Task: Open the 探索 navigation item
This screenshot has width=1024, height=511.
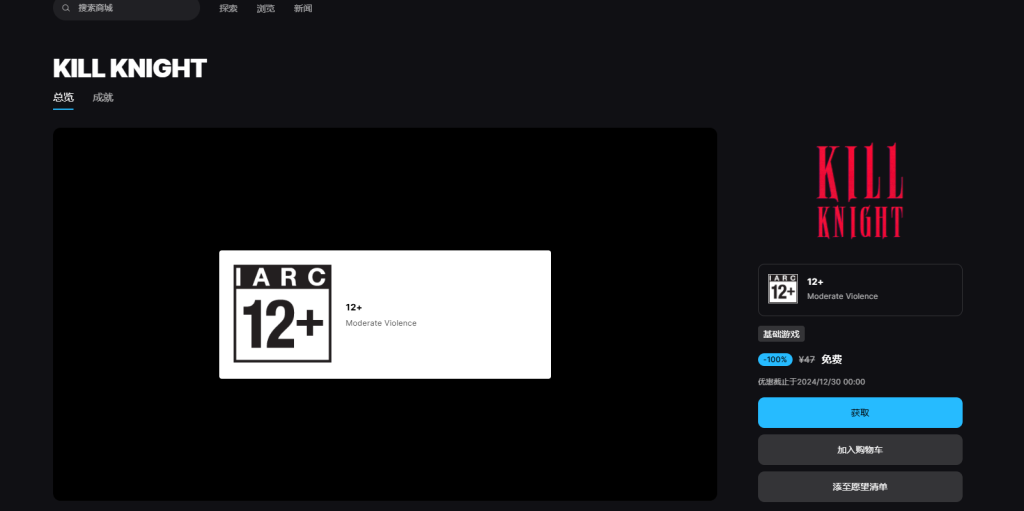Action: pos(229,8)
